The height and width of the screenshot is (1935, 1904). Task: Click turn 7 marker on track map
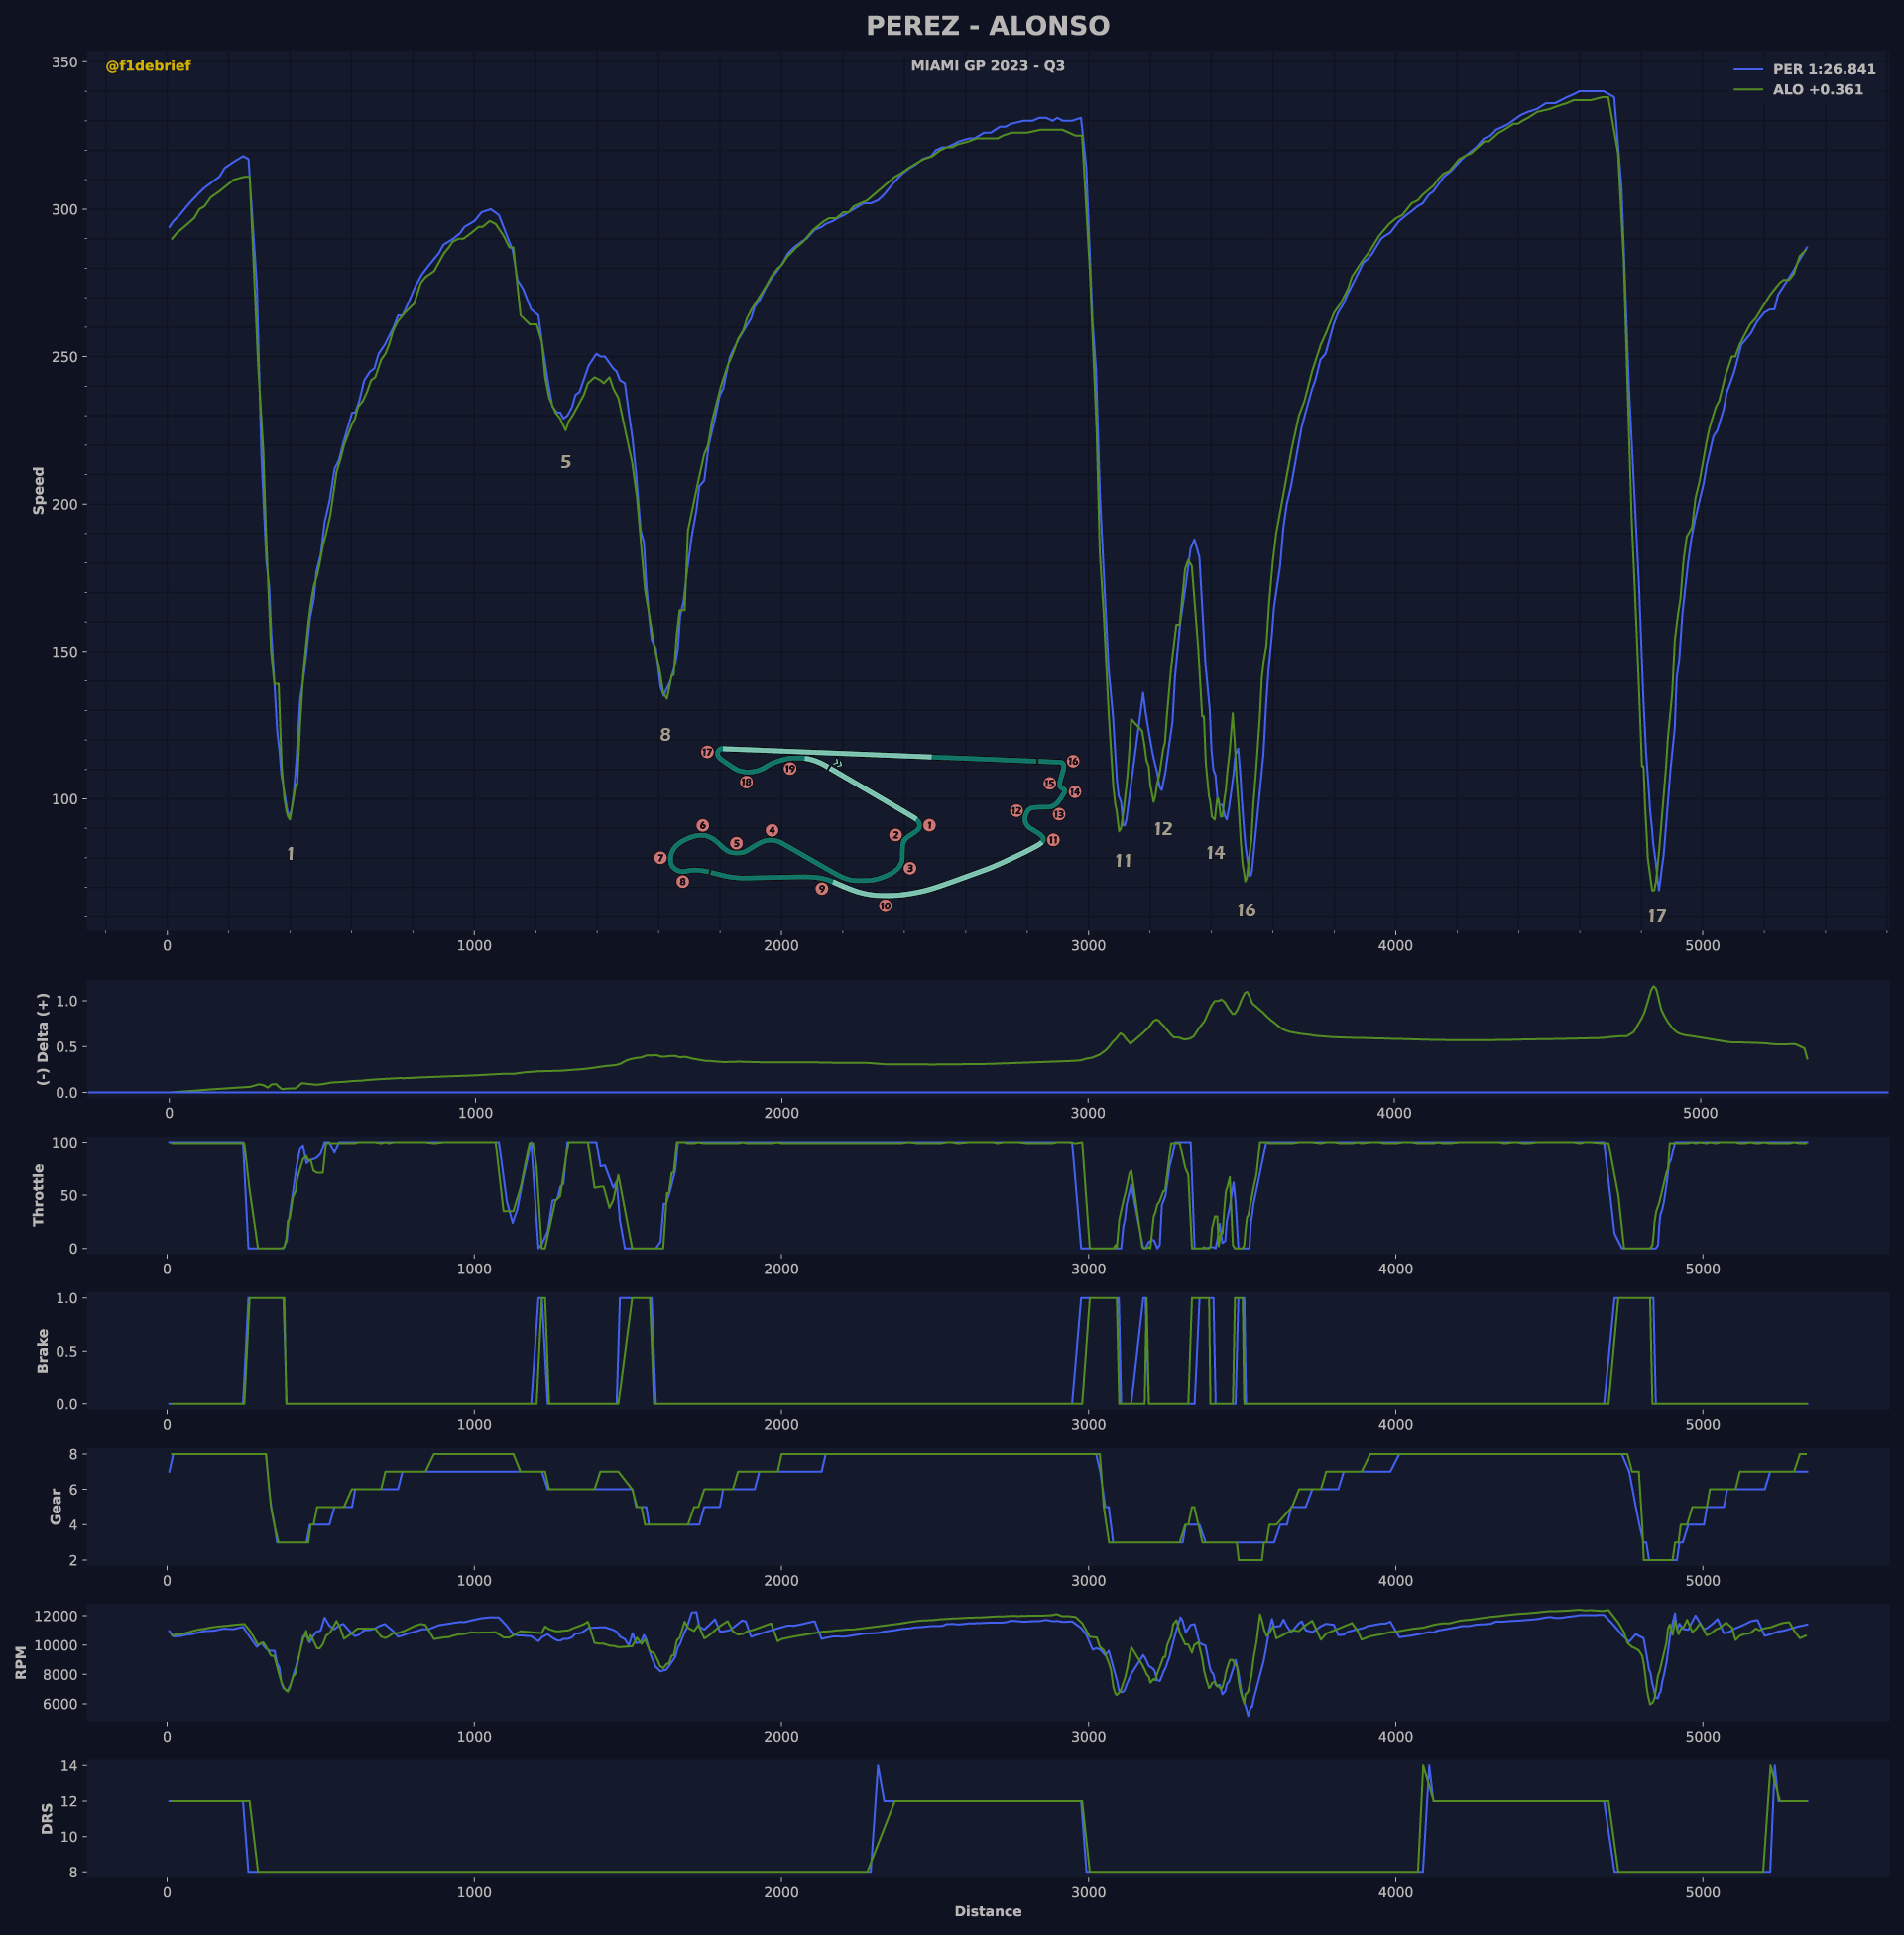click(x=660, y=858)
